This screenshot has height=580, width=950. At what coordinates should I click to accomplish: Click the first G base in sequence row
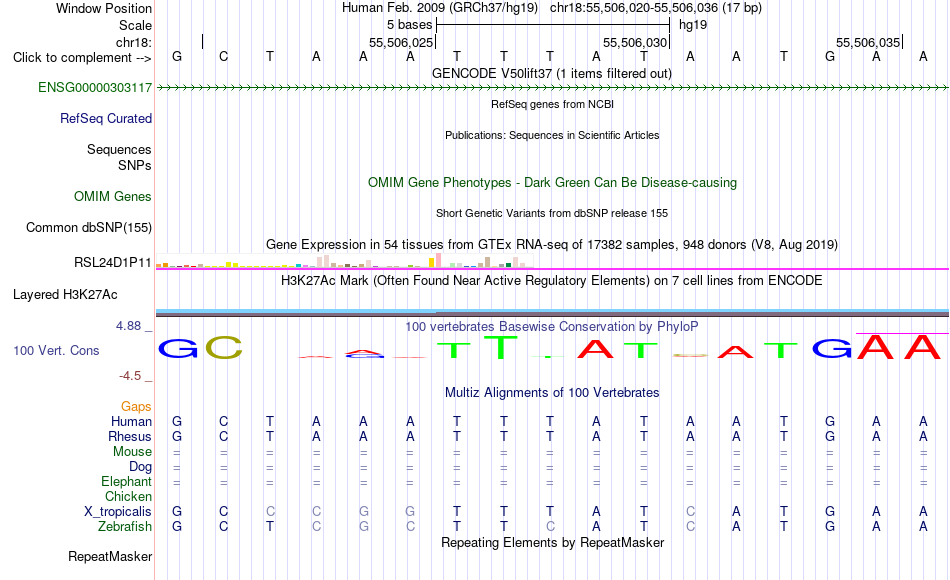[x=177, y=57]
